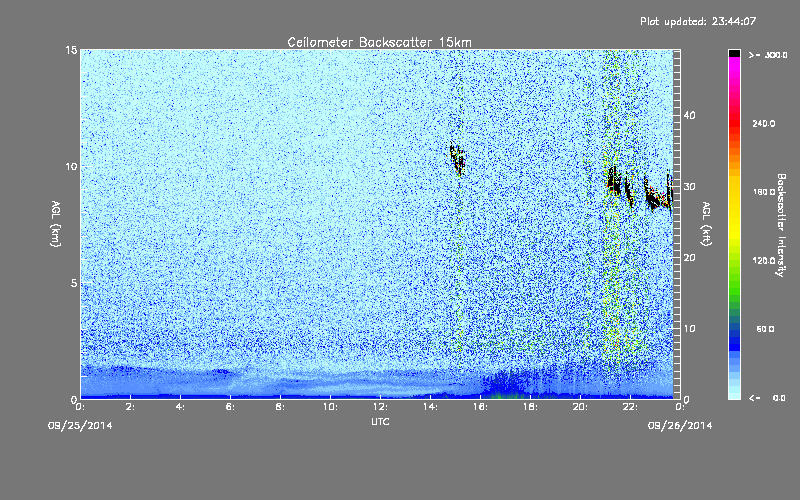Image resolution: width=800 pixels, height=500 pixels.
Task: Click the '22:' hour tick label
Action: click(x=630, y=407)
